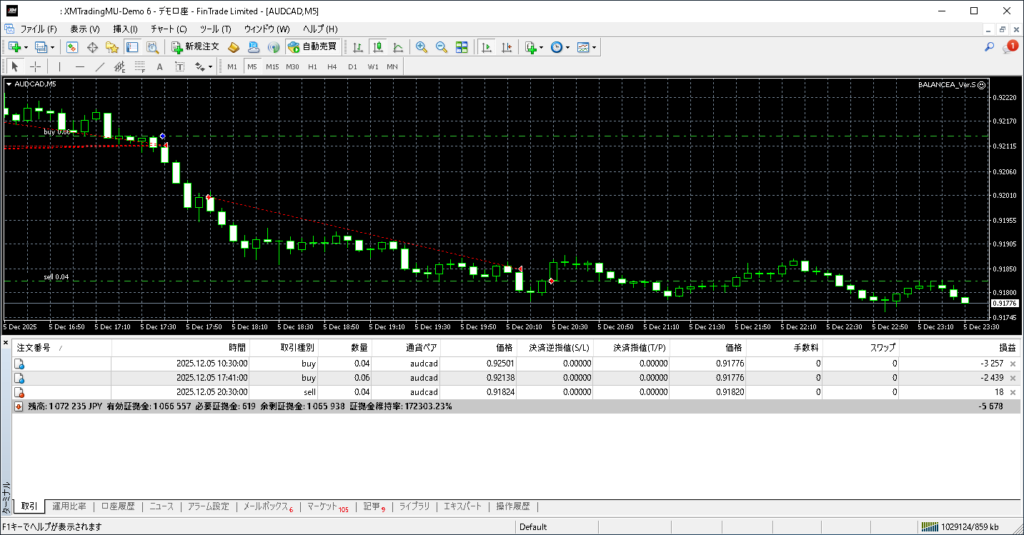Viewport: 1024px width, 535px height.
Task: Expand the periodicity clock dropdown
Action: (x=569, y=47)
